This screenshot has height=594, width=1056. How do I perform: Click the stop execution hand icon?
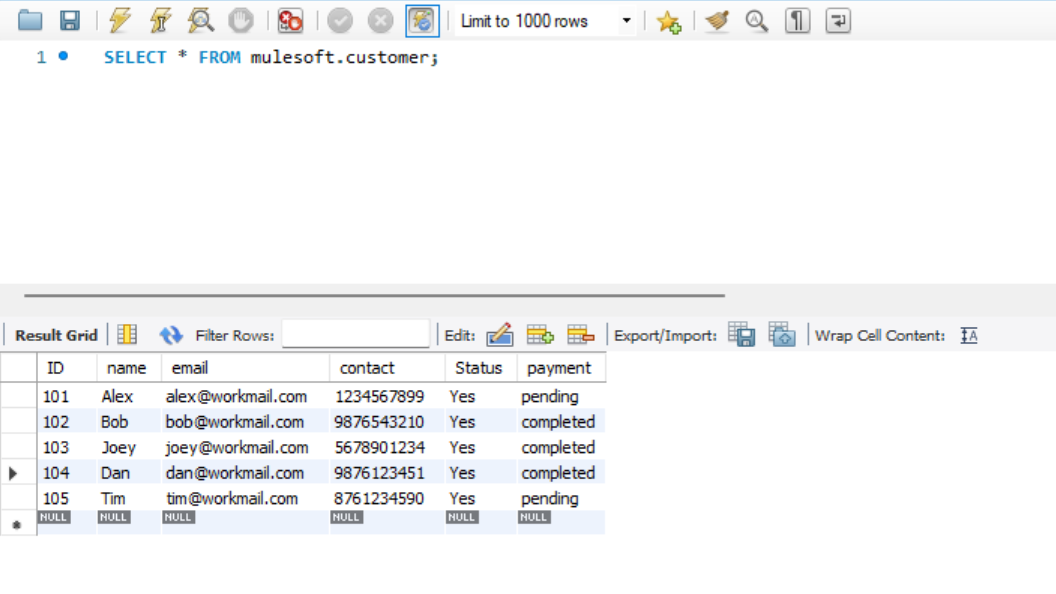point(240,20)
